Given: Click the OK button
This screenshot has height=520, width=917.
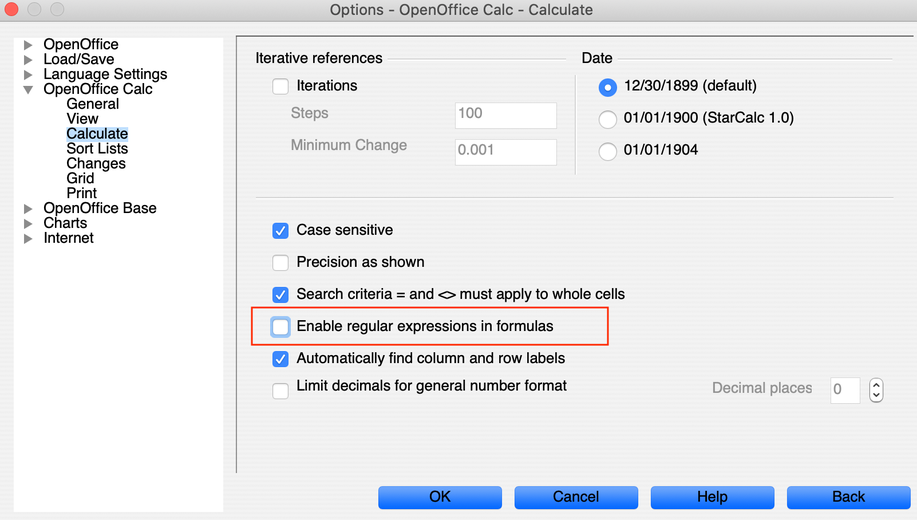Looking at the screenshot, I should point(440,497).
